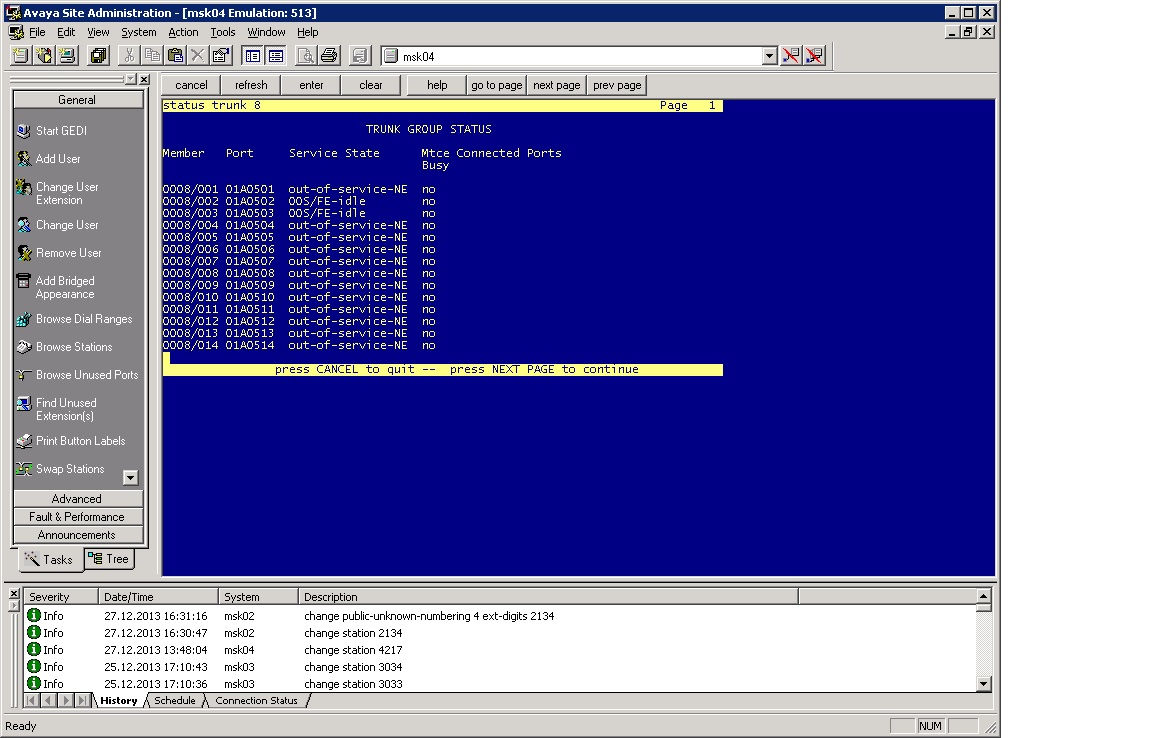The height and width of the screenshot is (738, 1152).
Task: Click the save all toolbar icon
Action: (98, 56)
